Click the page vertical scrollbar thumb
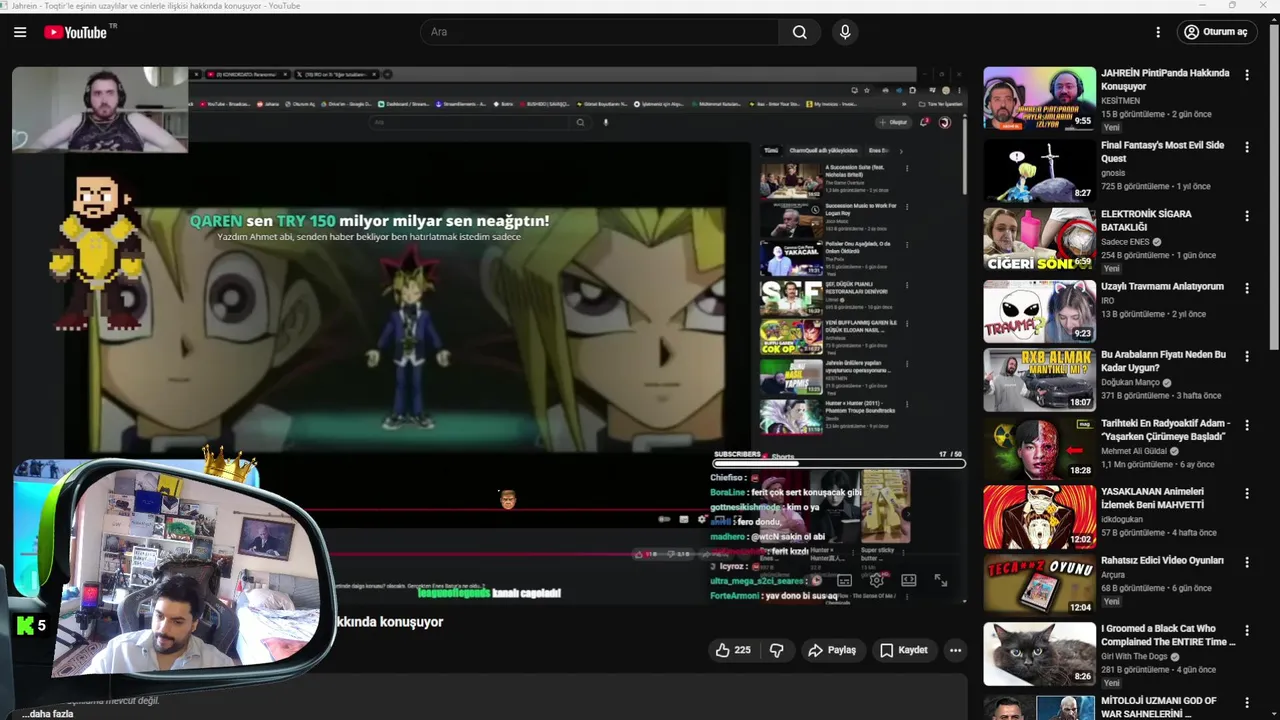The width and height of the screenshot is (1280, 720). [1274, 185]
